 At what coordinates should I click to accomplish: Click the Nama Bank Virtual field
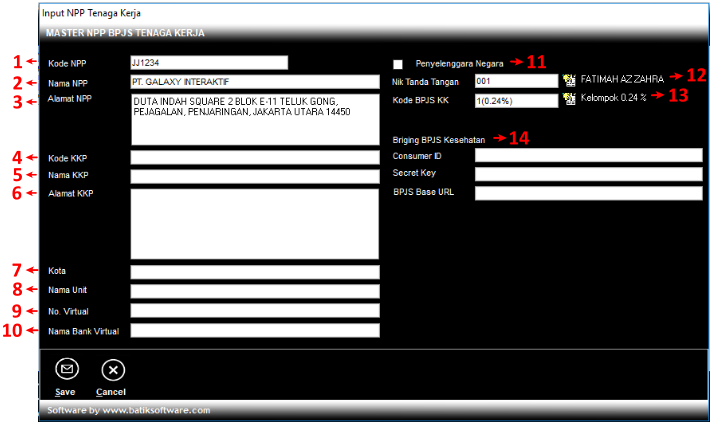pos(255,330)
